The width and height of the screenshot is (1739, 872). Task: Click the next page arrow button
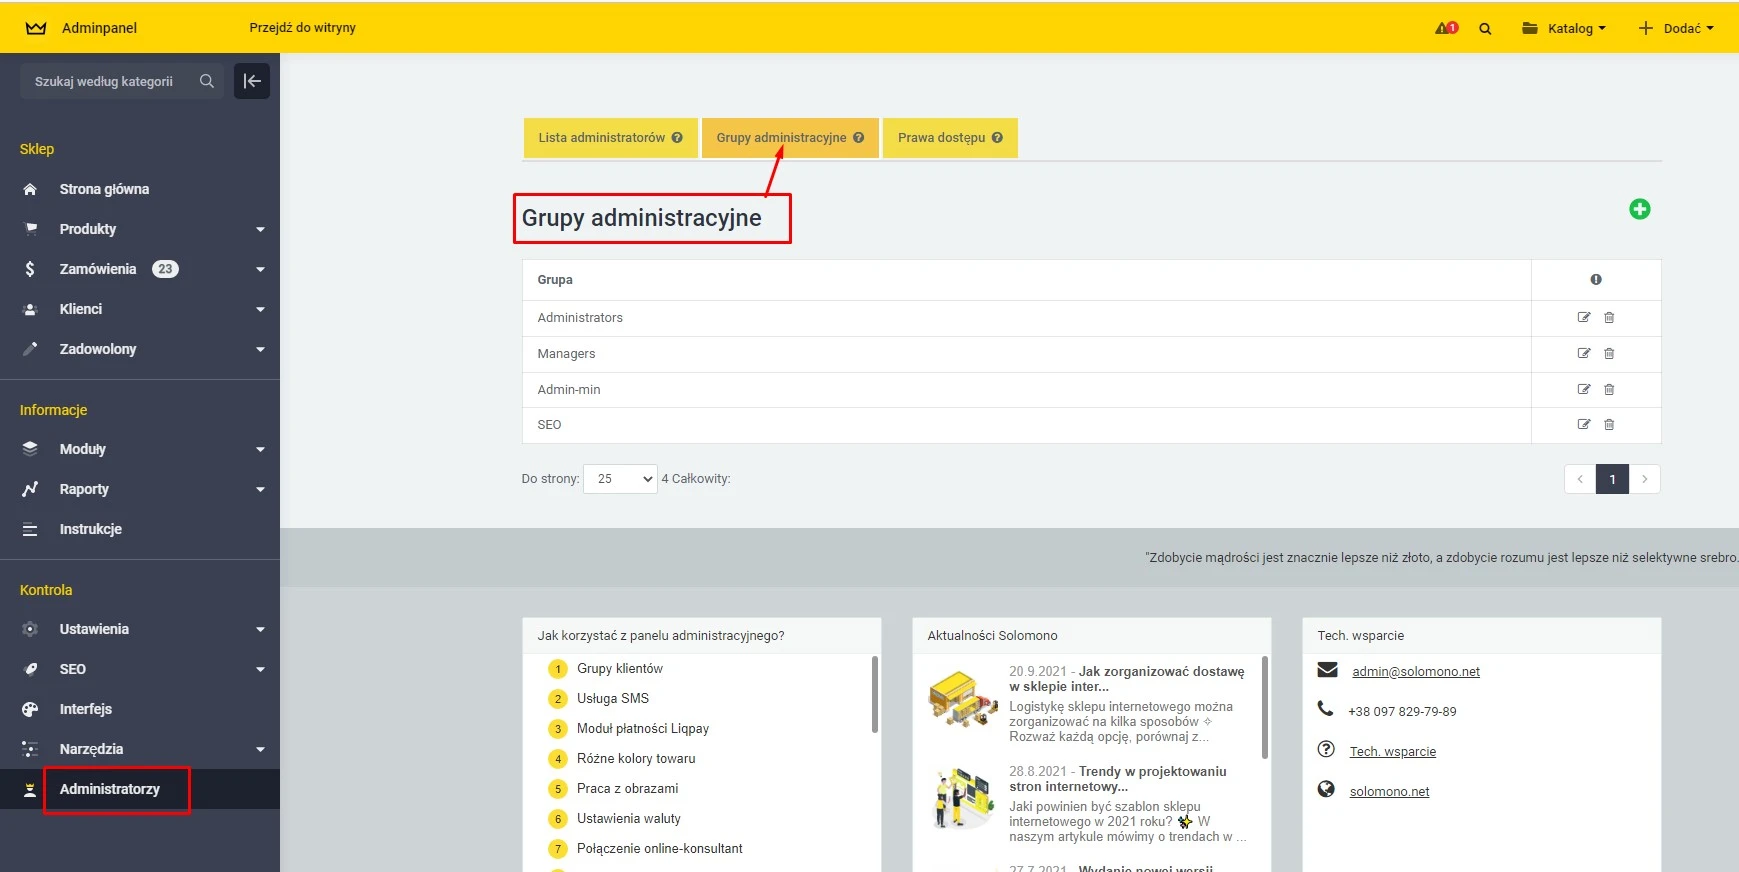tap(1644, 479)
